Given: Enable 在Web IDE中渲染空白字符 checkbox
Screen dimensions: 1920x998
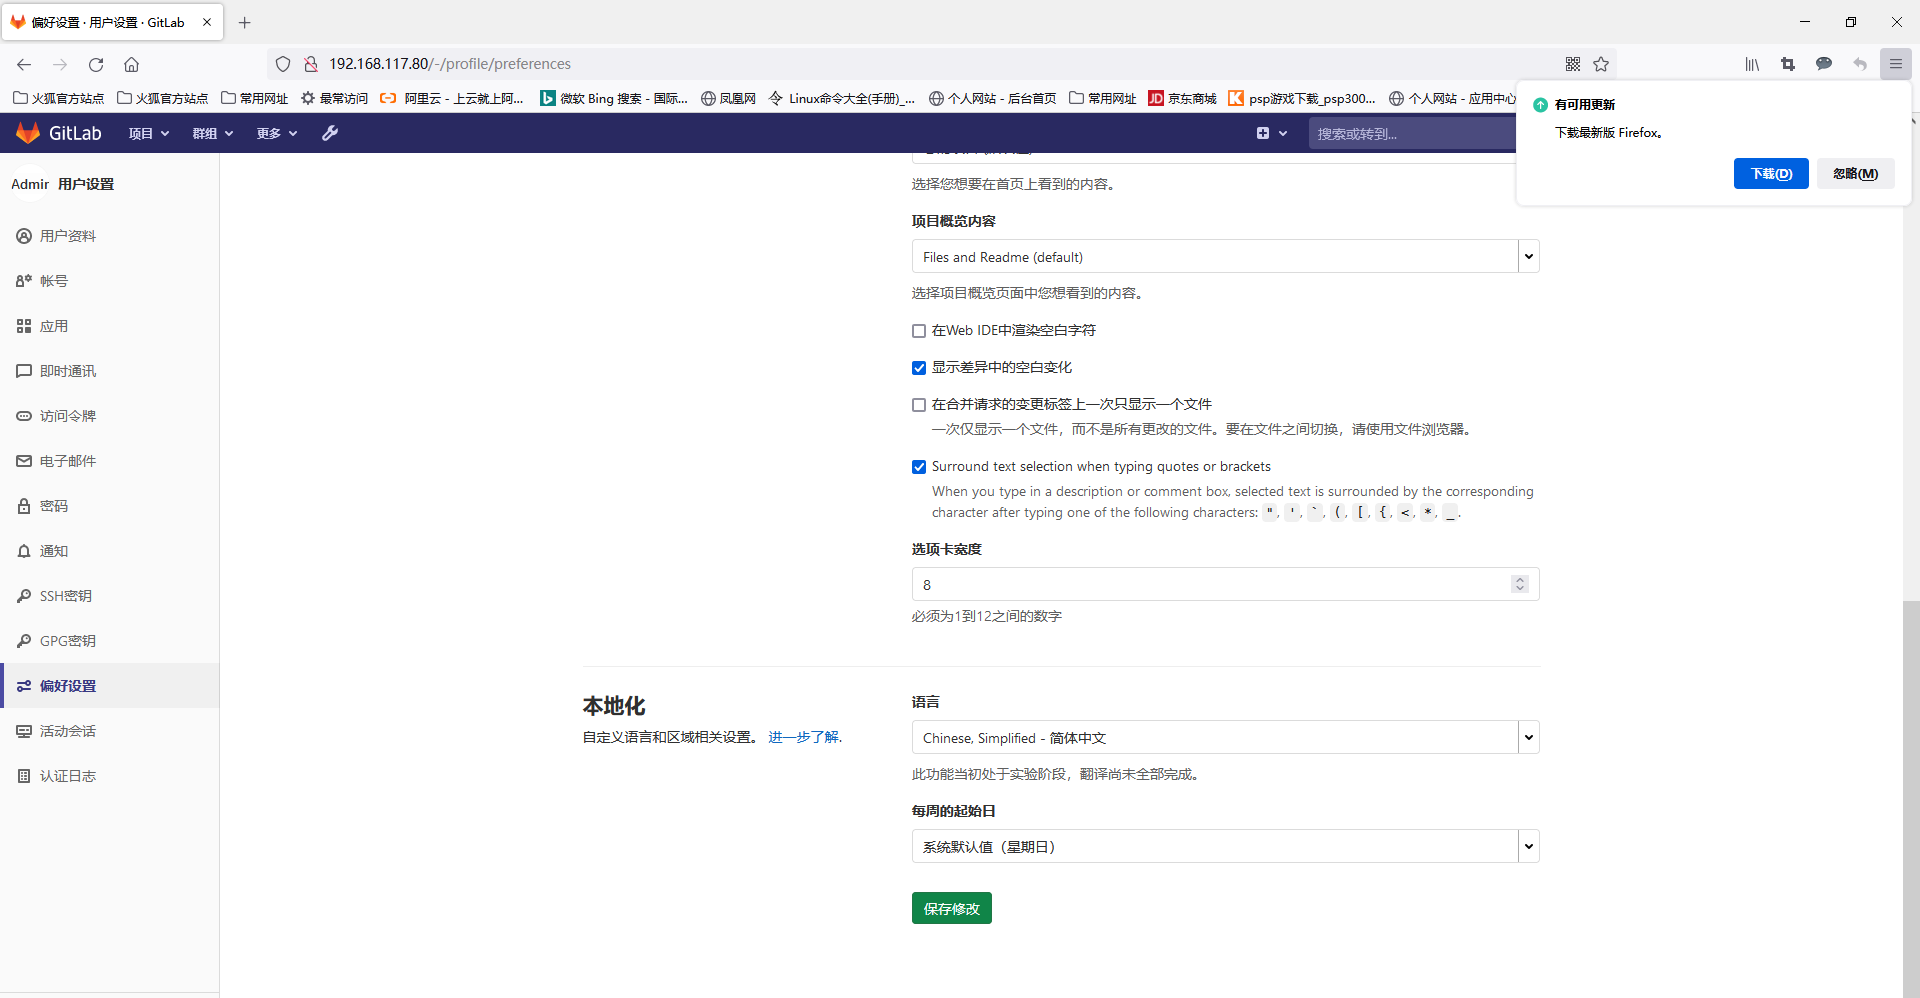Looking at the screenshot, I should 919,331.
